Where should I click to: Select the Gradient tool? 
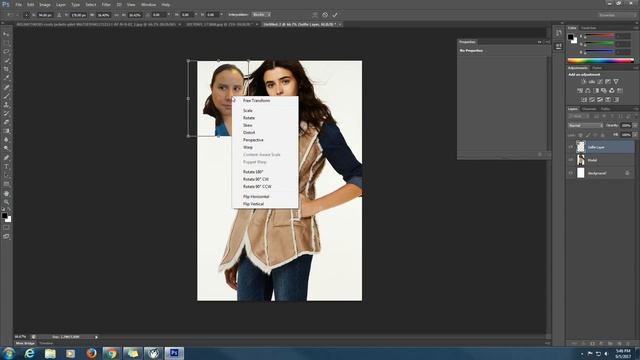click(x=6, y=131)
